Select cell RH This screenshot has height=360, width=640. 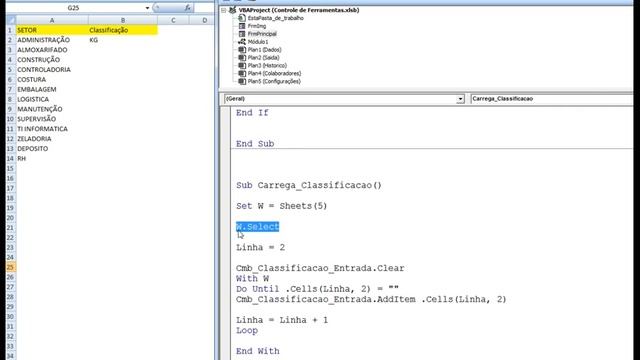pos(52,158)
